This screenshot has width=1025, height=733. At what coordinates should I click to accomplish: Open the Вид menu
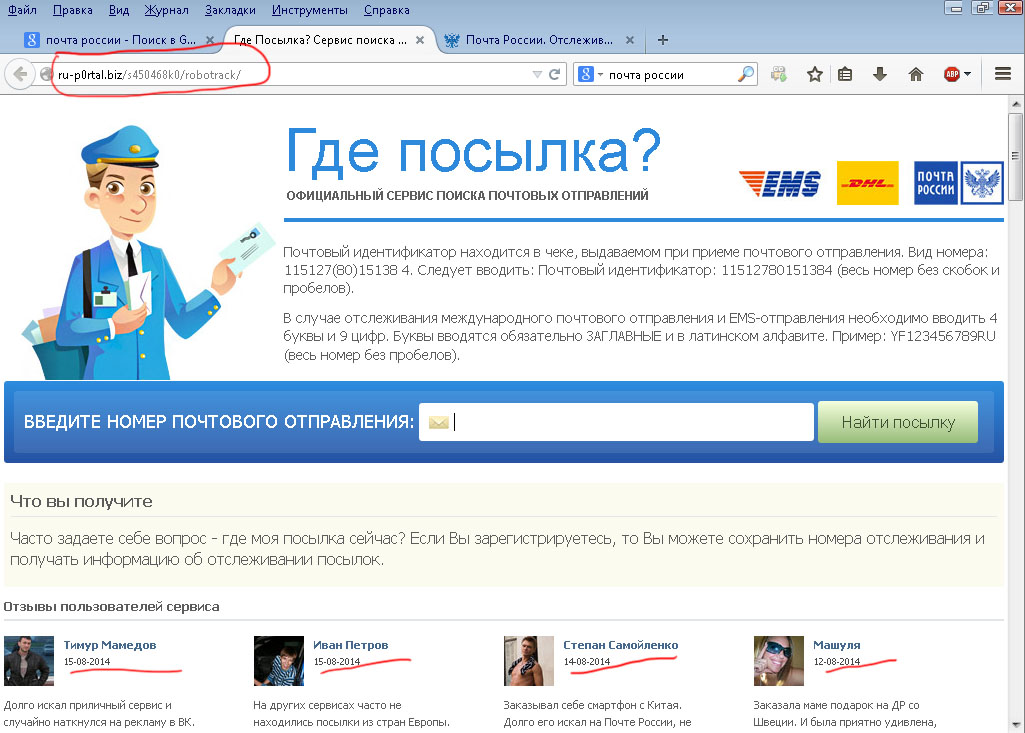click(119, 10)
